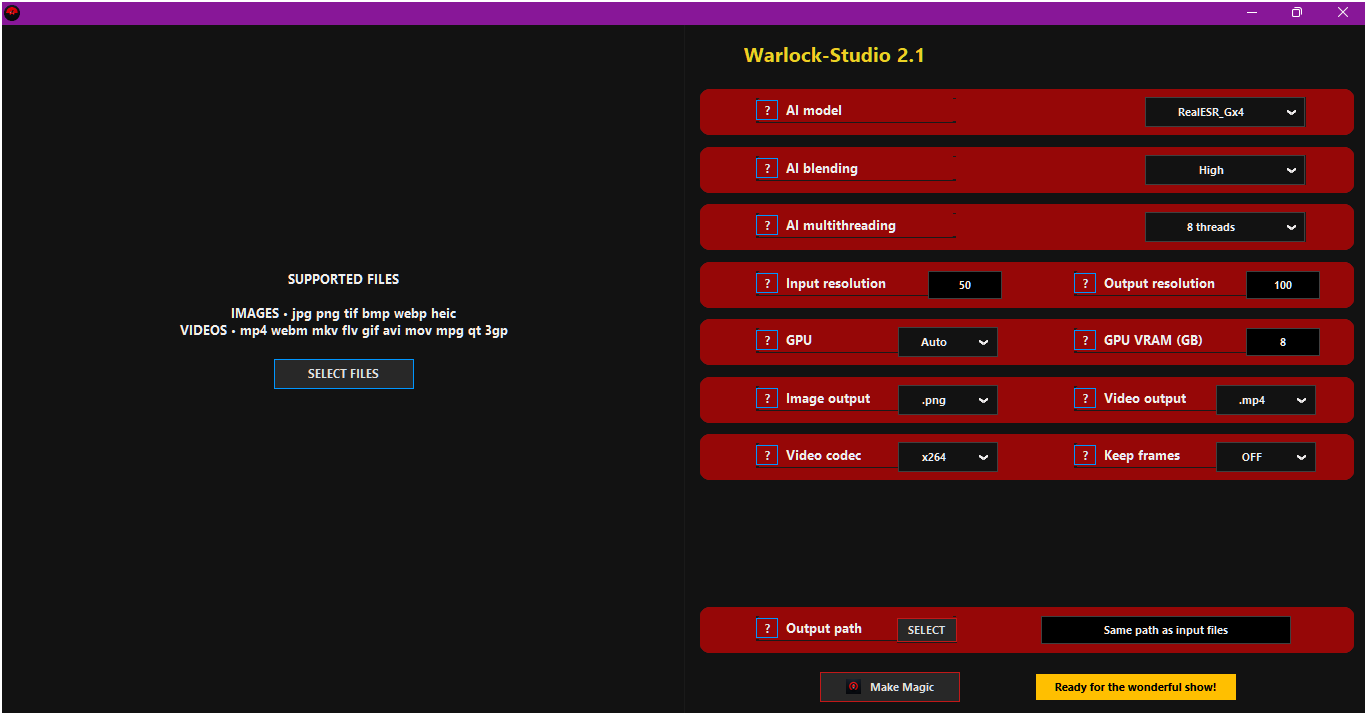Open the GPU Auto dropdown
1367x715 pixels.
coord(948,342)
